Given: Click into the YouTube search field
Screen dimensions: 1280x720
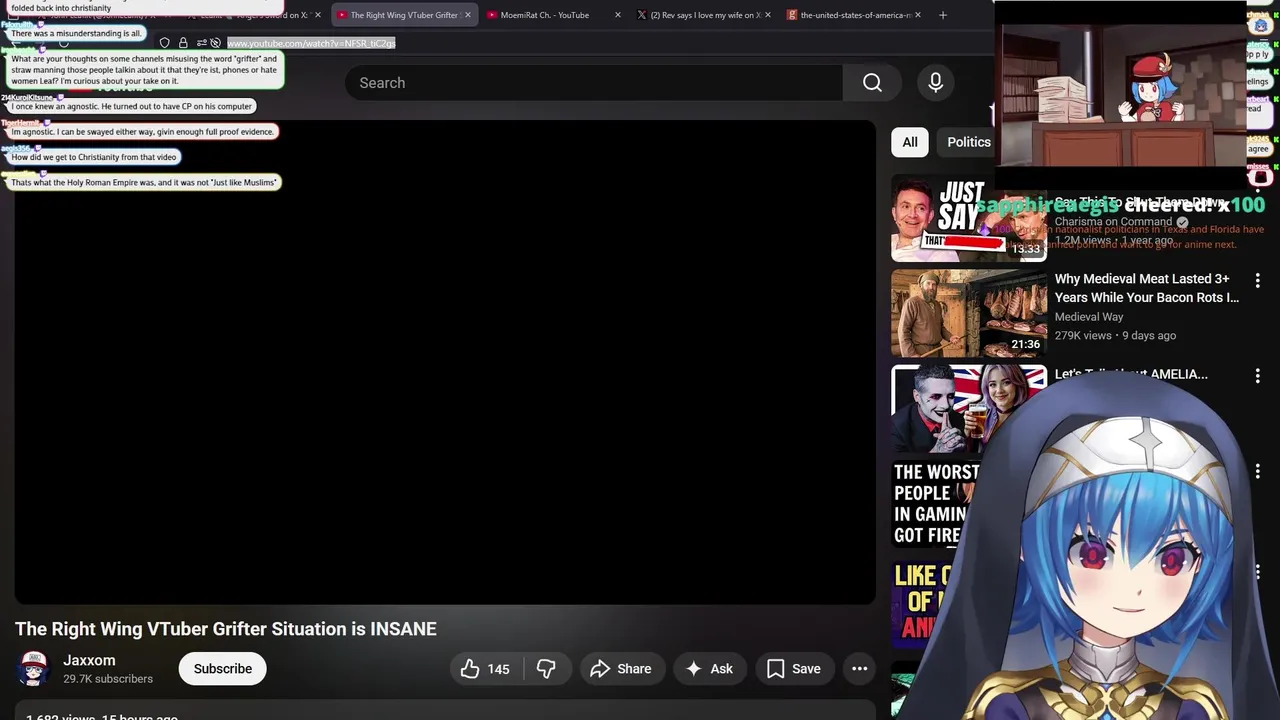Looking at the screenshot, I should pos(594,83).
